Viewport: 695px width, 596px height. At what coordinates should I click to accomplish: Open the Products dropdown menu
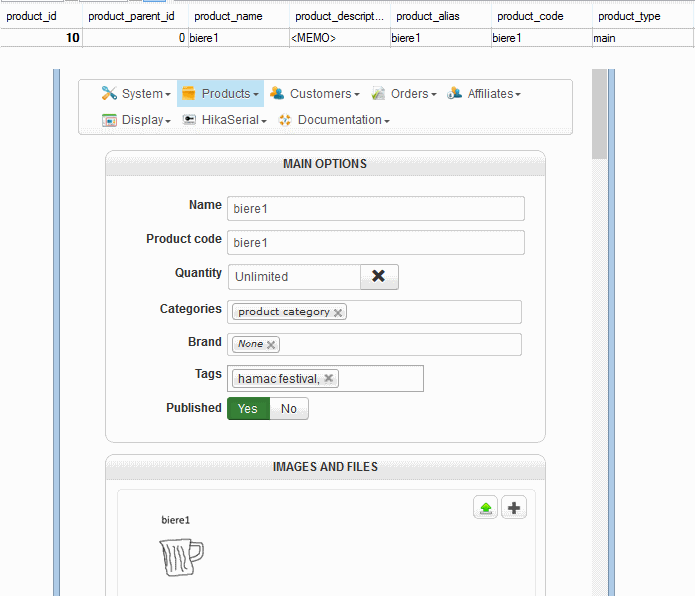pos(220,93)
